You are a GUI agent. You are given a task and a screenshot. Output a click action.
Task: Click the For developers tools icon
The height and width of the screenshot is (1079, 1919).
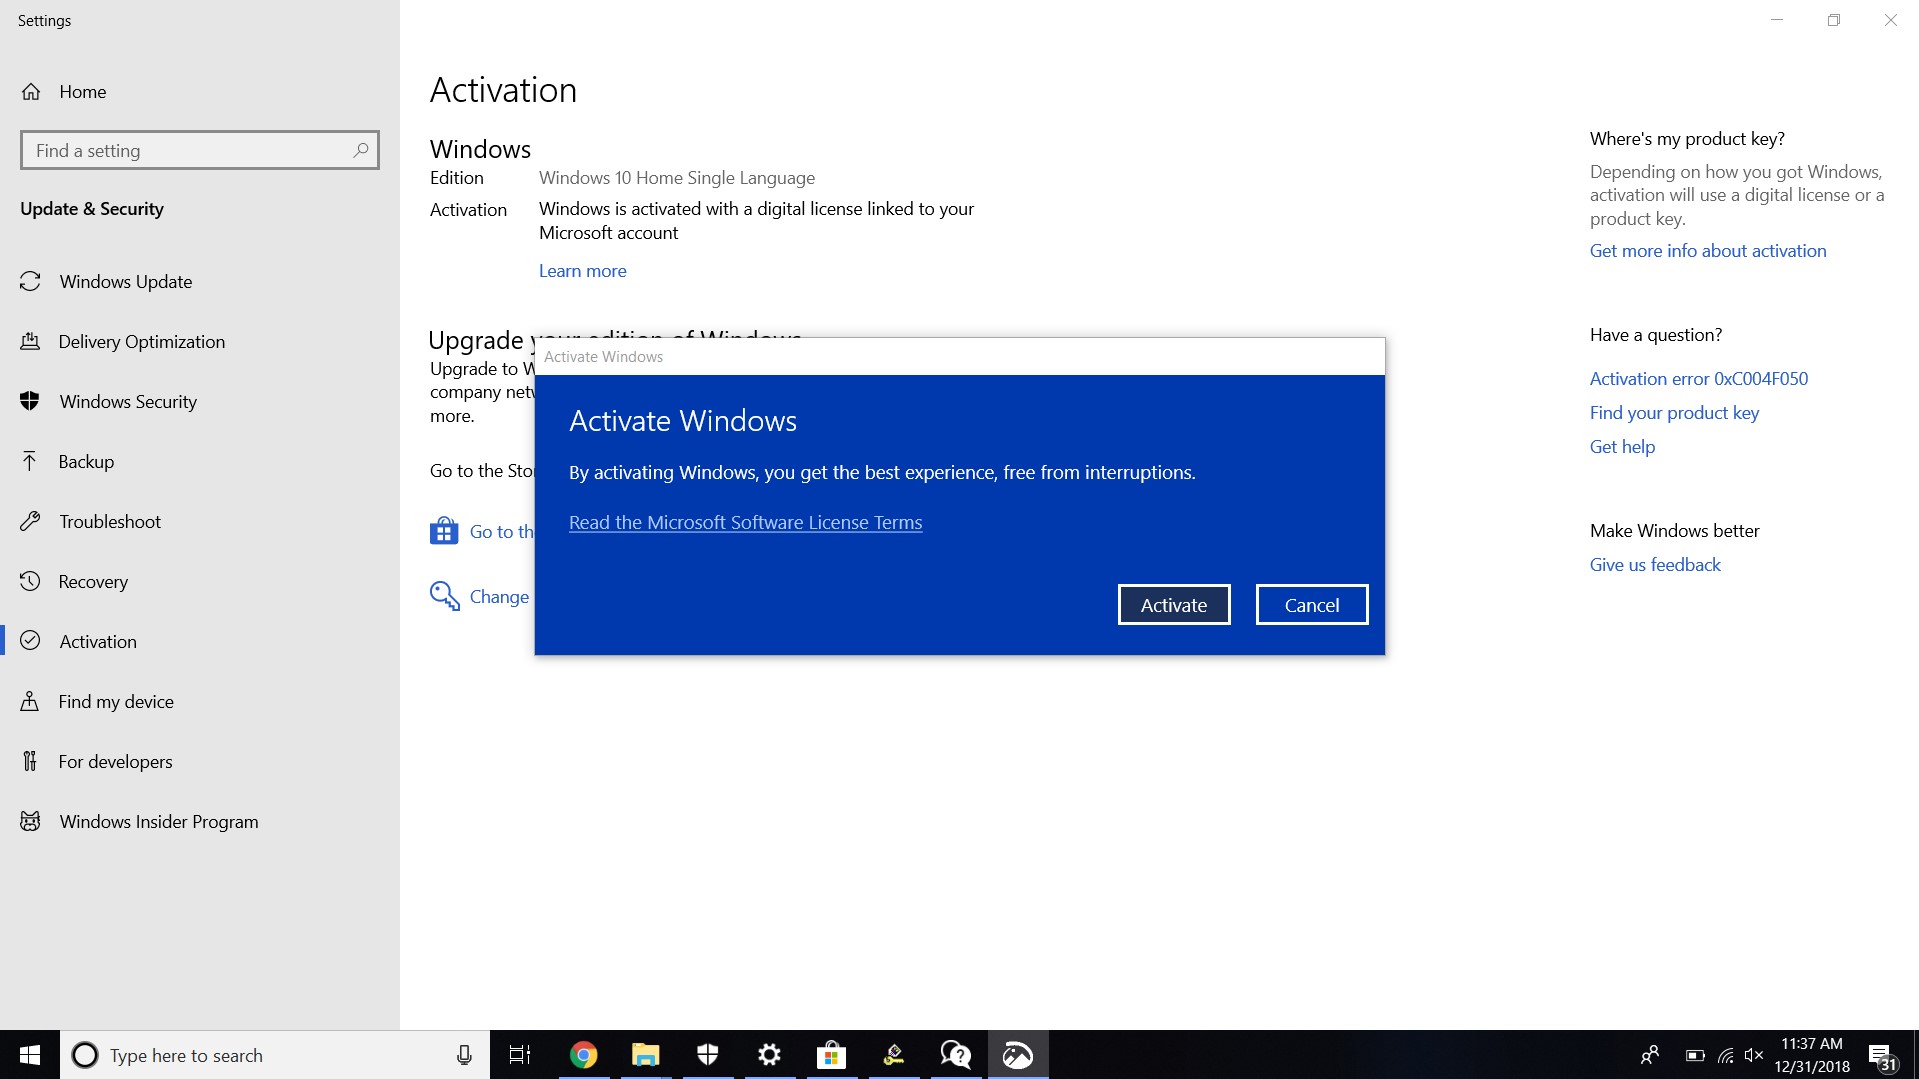pyautogui.click(x=31, y=761)
